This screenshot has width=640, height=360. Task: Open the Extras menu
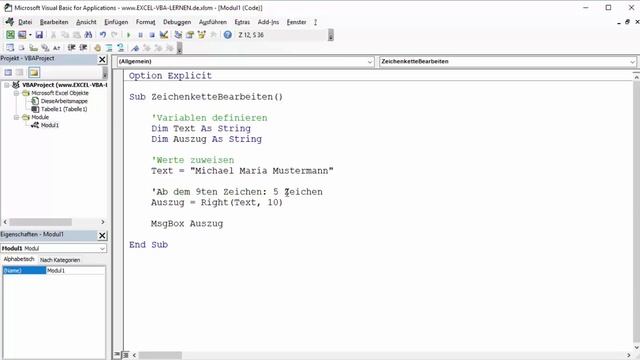tap(242, 22)
